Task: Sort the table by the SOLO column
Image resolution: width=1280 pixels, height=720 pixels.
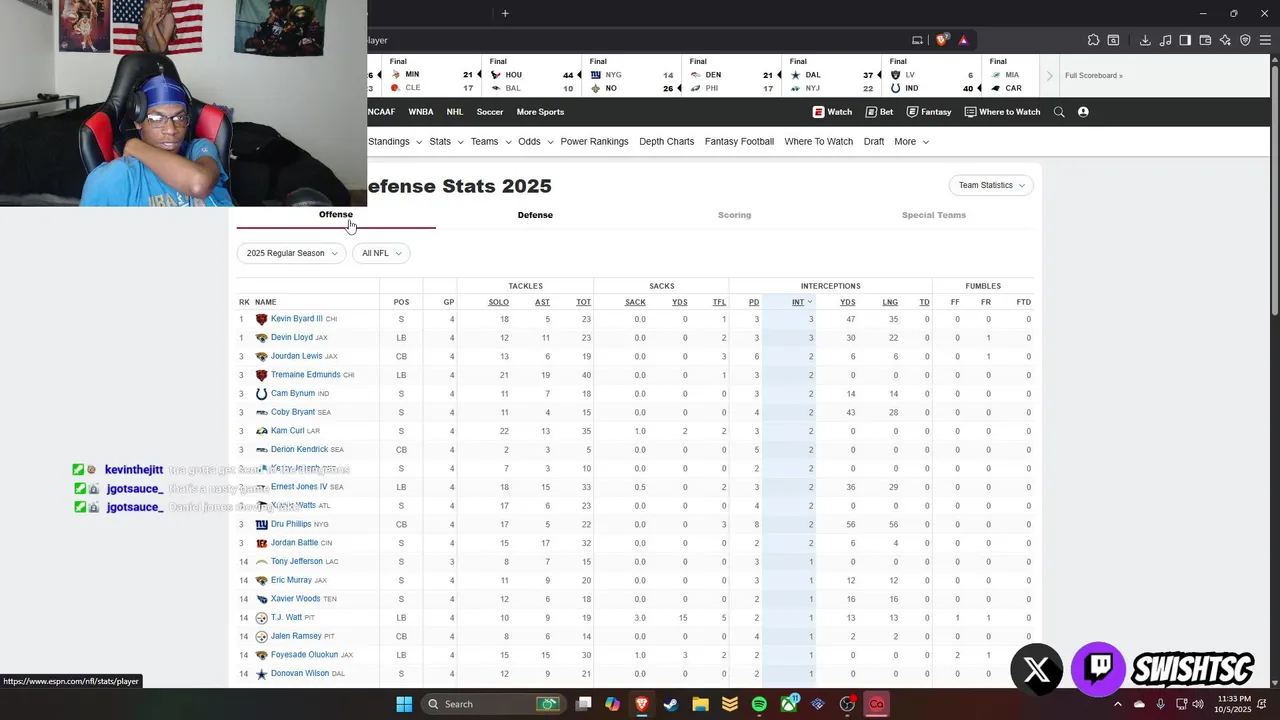Action: point(498,302)
